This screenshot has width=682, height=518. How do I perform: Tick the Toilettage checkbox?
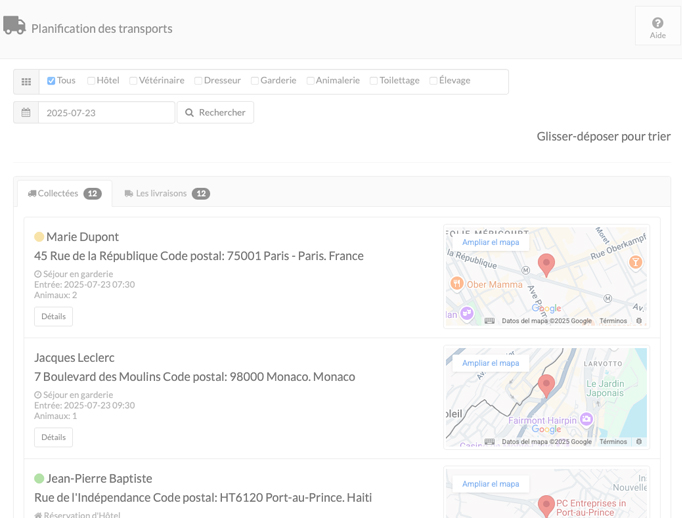[373, 81]
